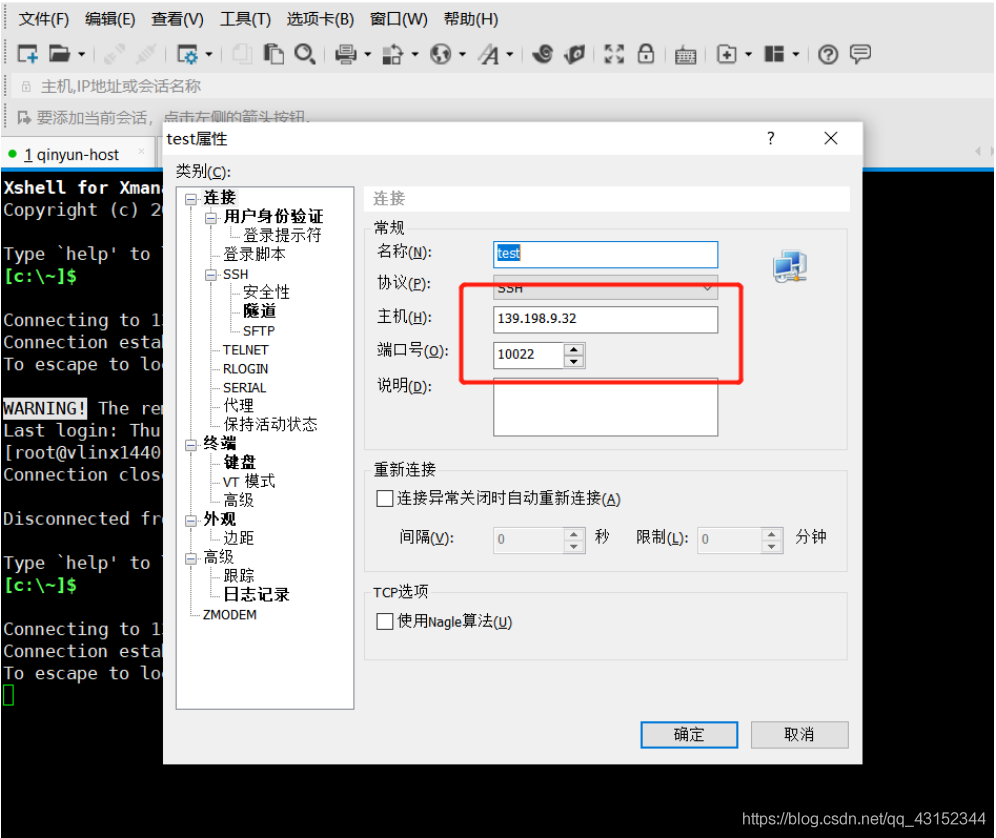Click the Find magnifier toolbar icon
This screenshot has height=838, width=996.
click(305, 55)
